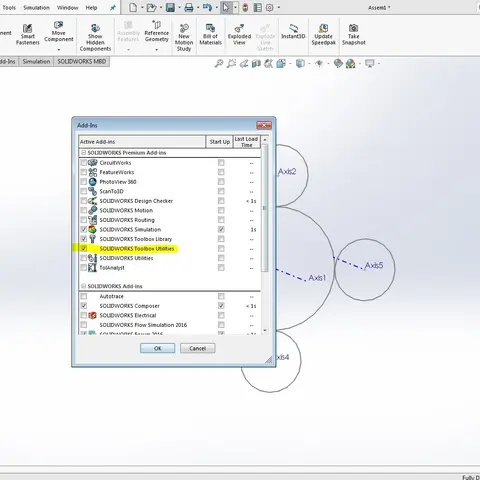480x480 pixels.
Task: Click the File Properties icon
Action: [x=257, y=7]
